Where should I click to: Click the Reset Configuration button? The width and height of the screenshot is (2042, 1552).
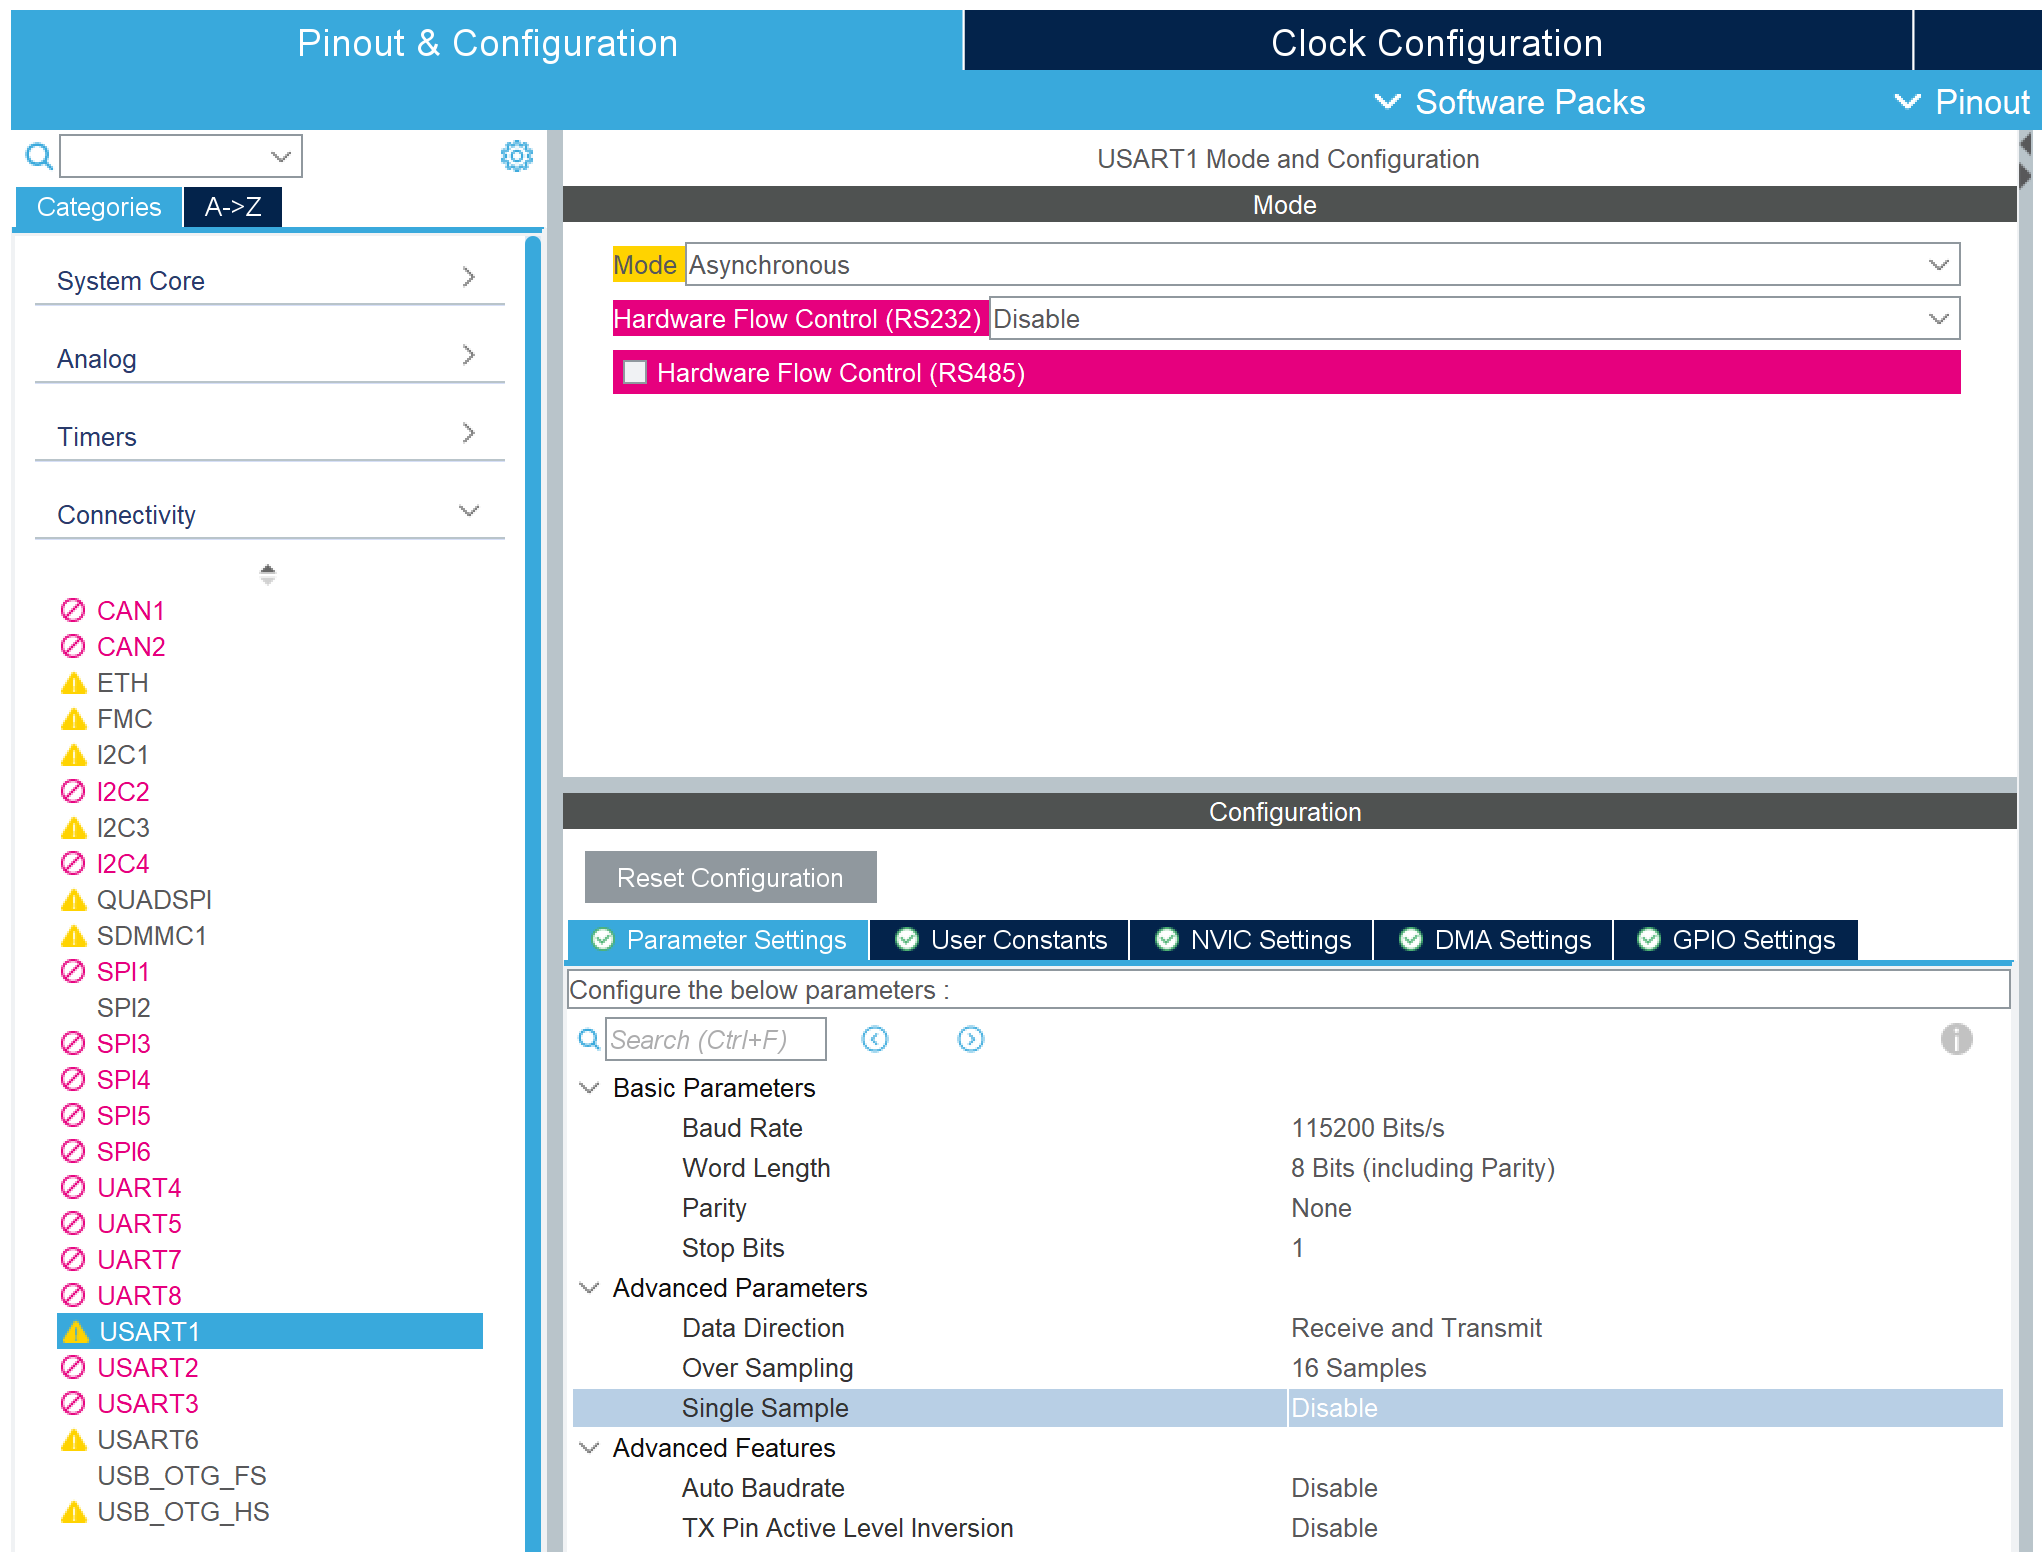pyautogui.click(x=730, y=877)
